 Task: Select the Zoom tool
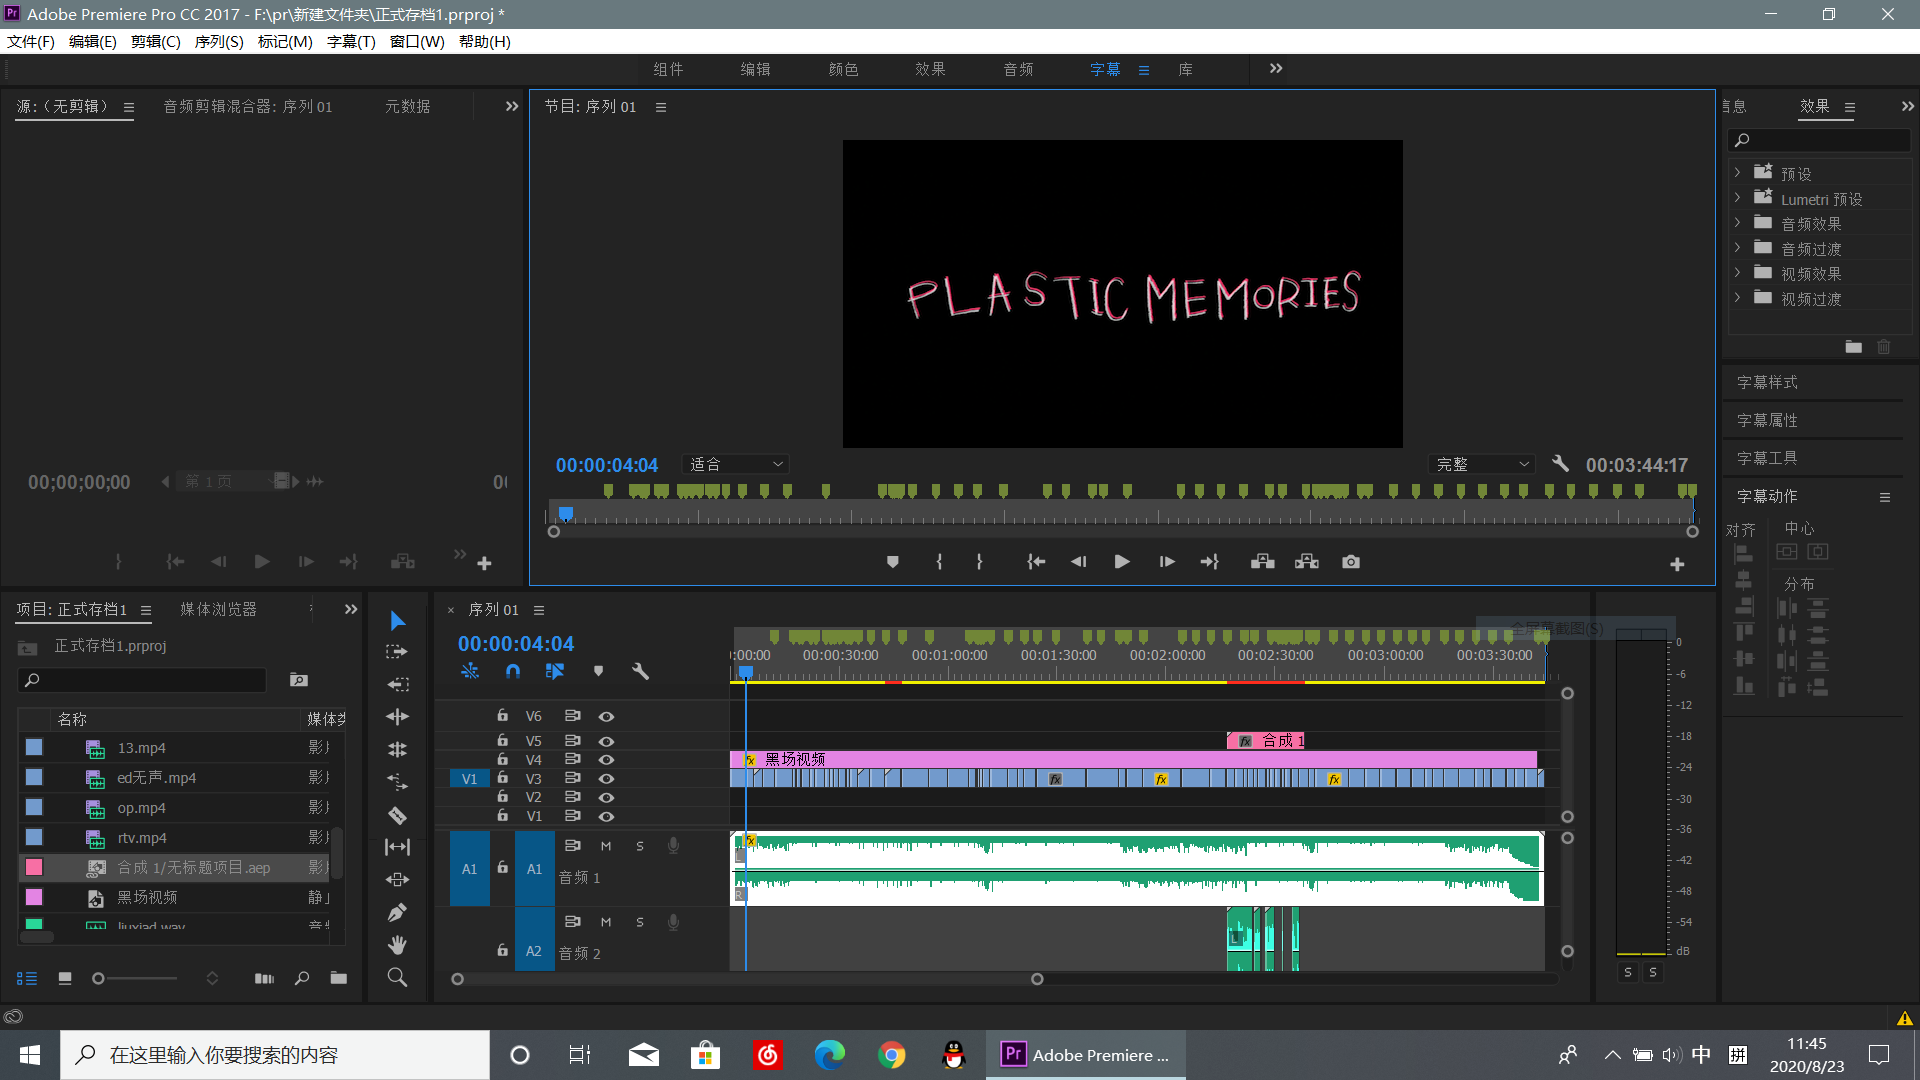[397, 977]
